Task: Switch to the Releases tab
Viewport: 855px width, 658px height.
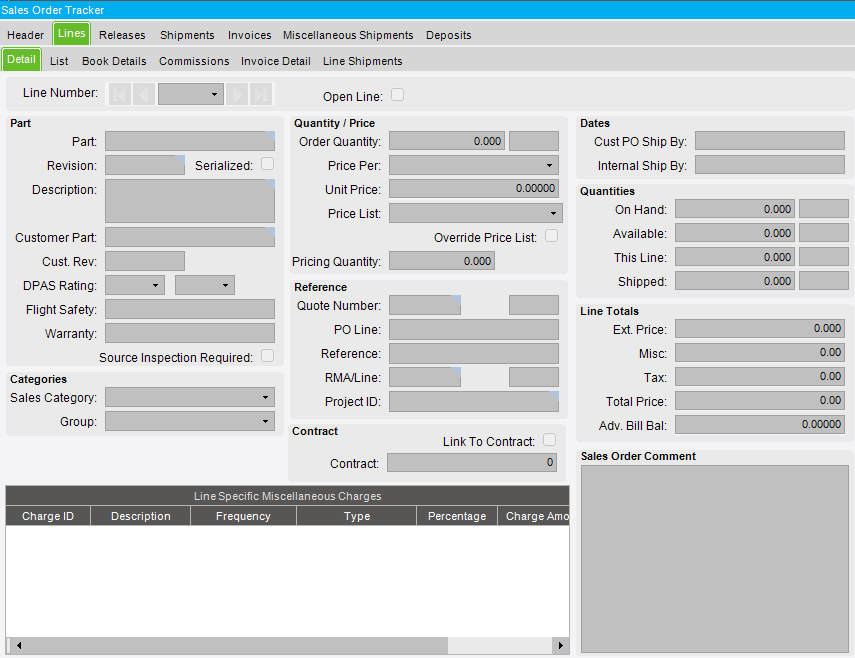Action: pos(122,35)
